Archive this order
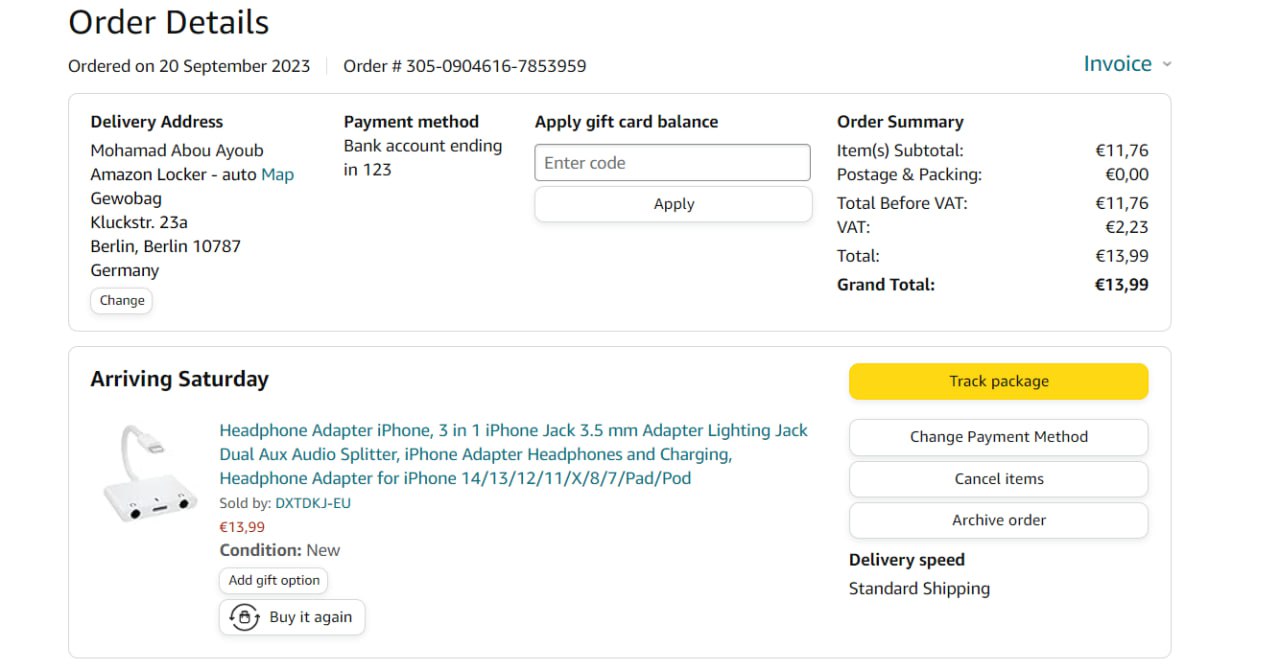The image size is (1280, 670). [998, 520]
